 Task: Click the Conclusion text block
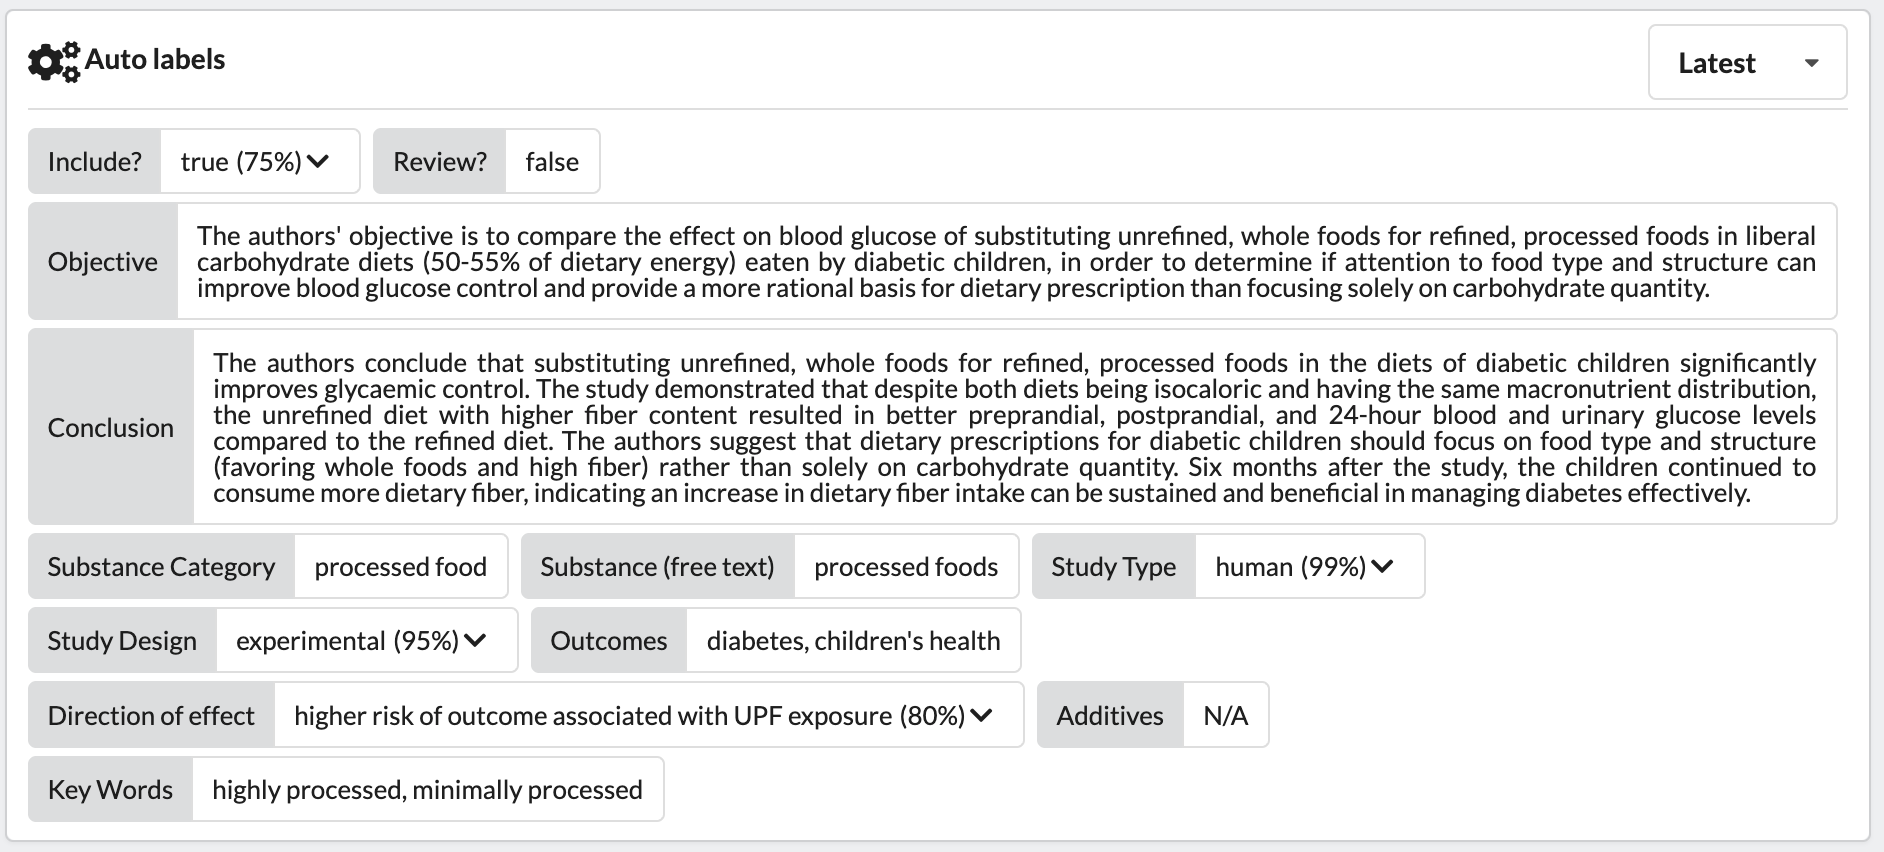point(1014,427)
